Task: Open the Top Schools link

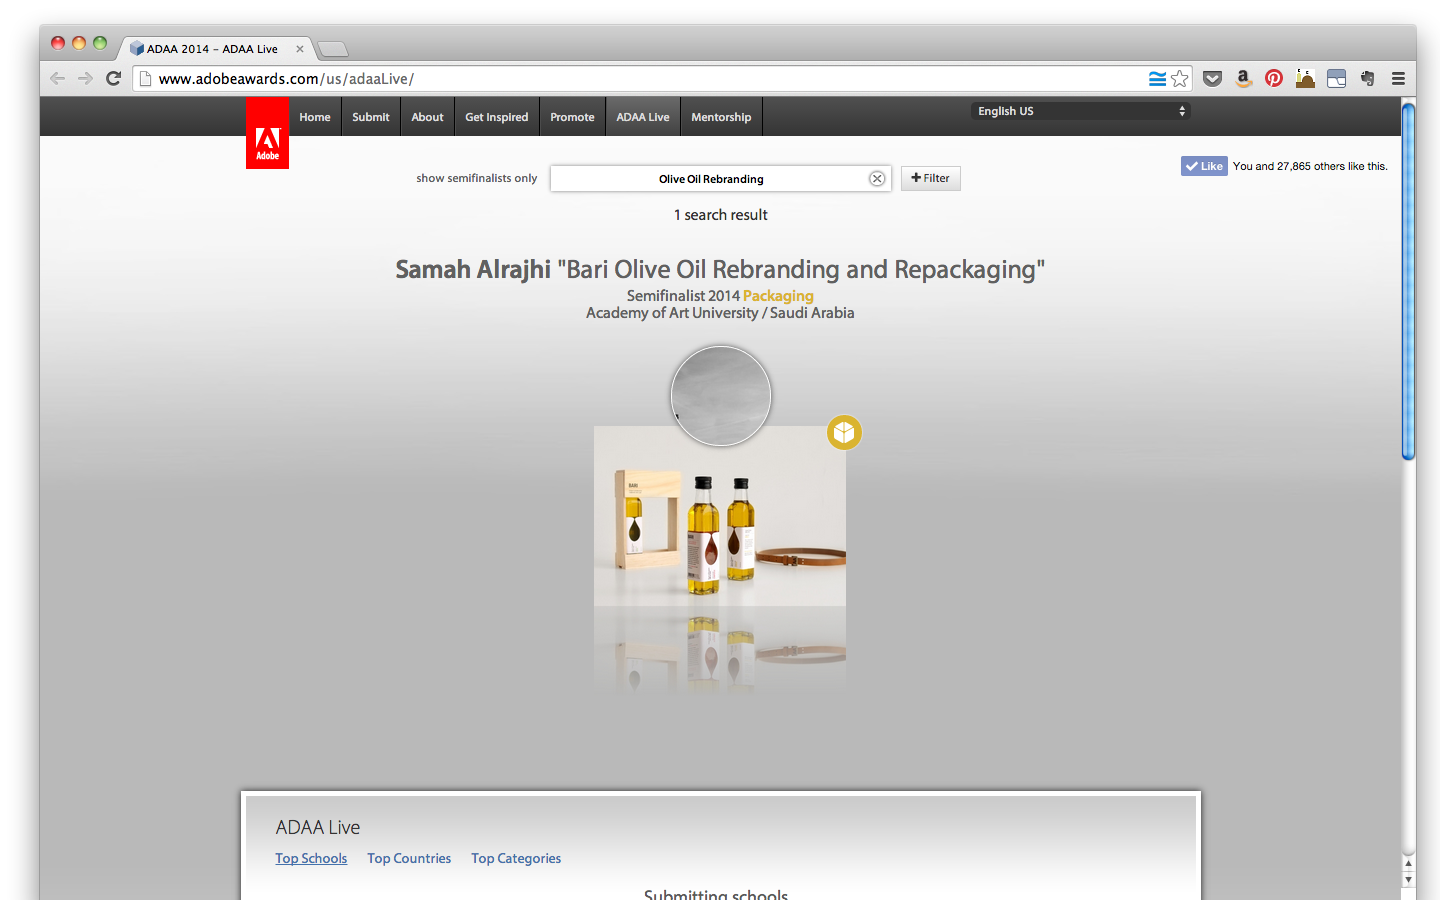Action: (x=311, y=858)
